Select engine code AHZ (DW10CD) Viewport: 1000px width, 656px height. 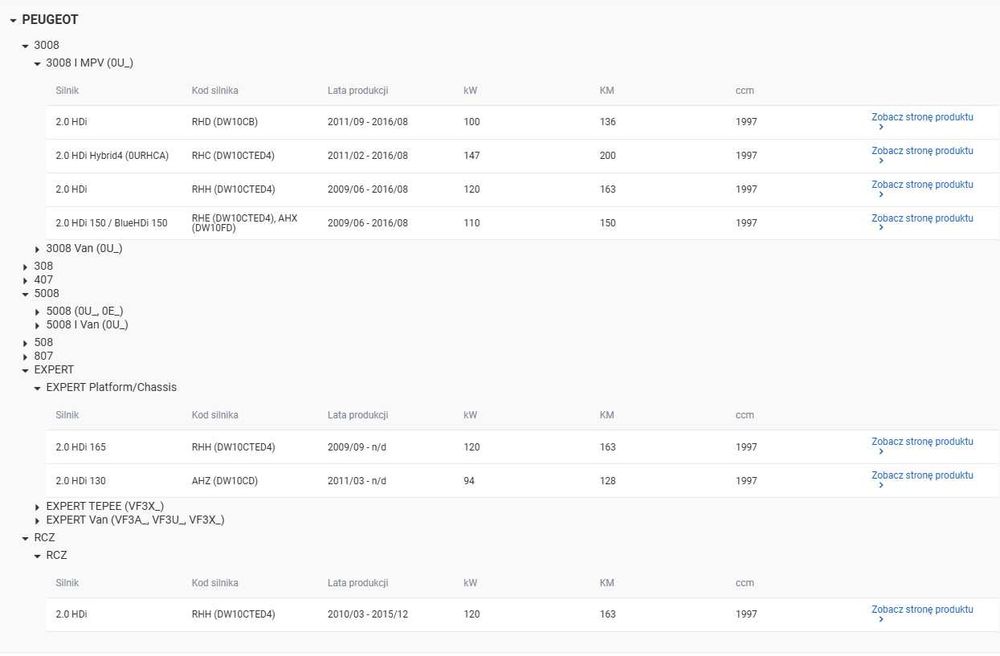(224, 481)
